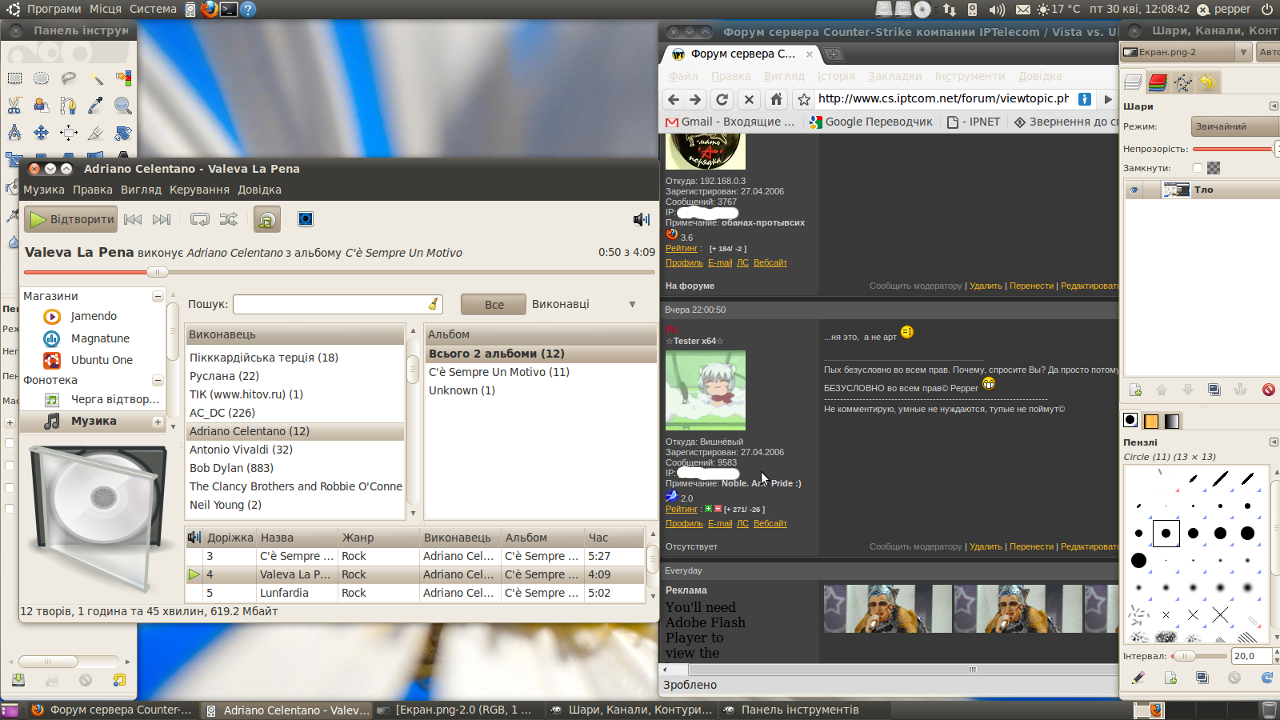Screen dimensions: 1280x720
Task: Open Режим Звичайний mode dropdown
Action: pyautogui.click(x=1235, y=127)
